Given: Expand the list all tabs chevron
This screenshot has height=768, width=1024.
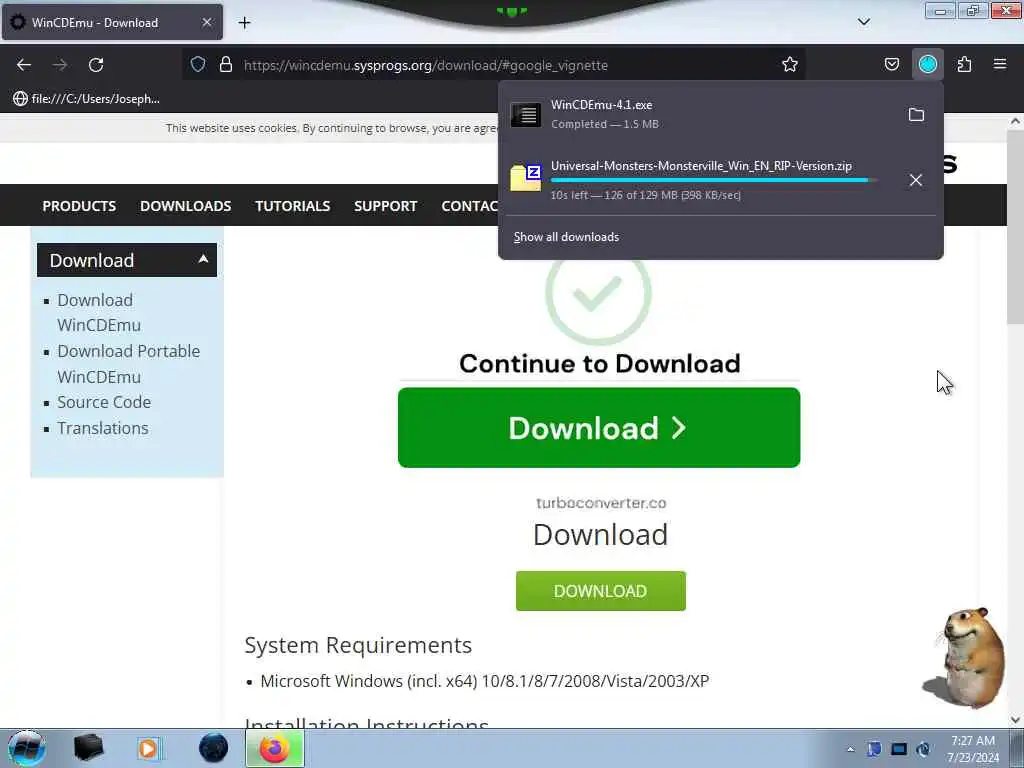Looking at the screenshot, I should pos(863,22).
